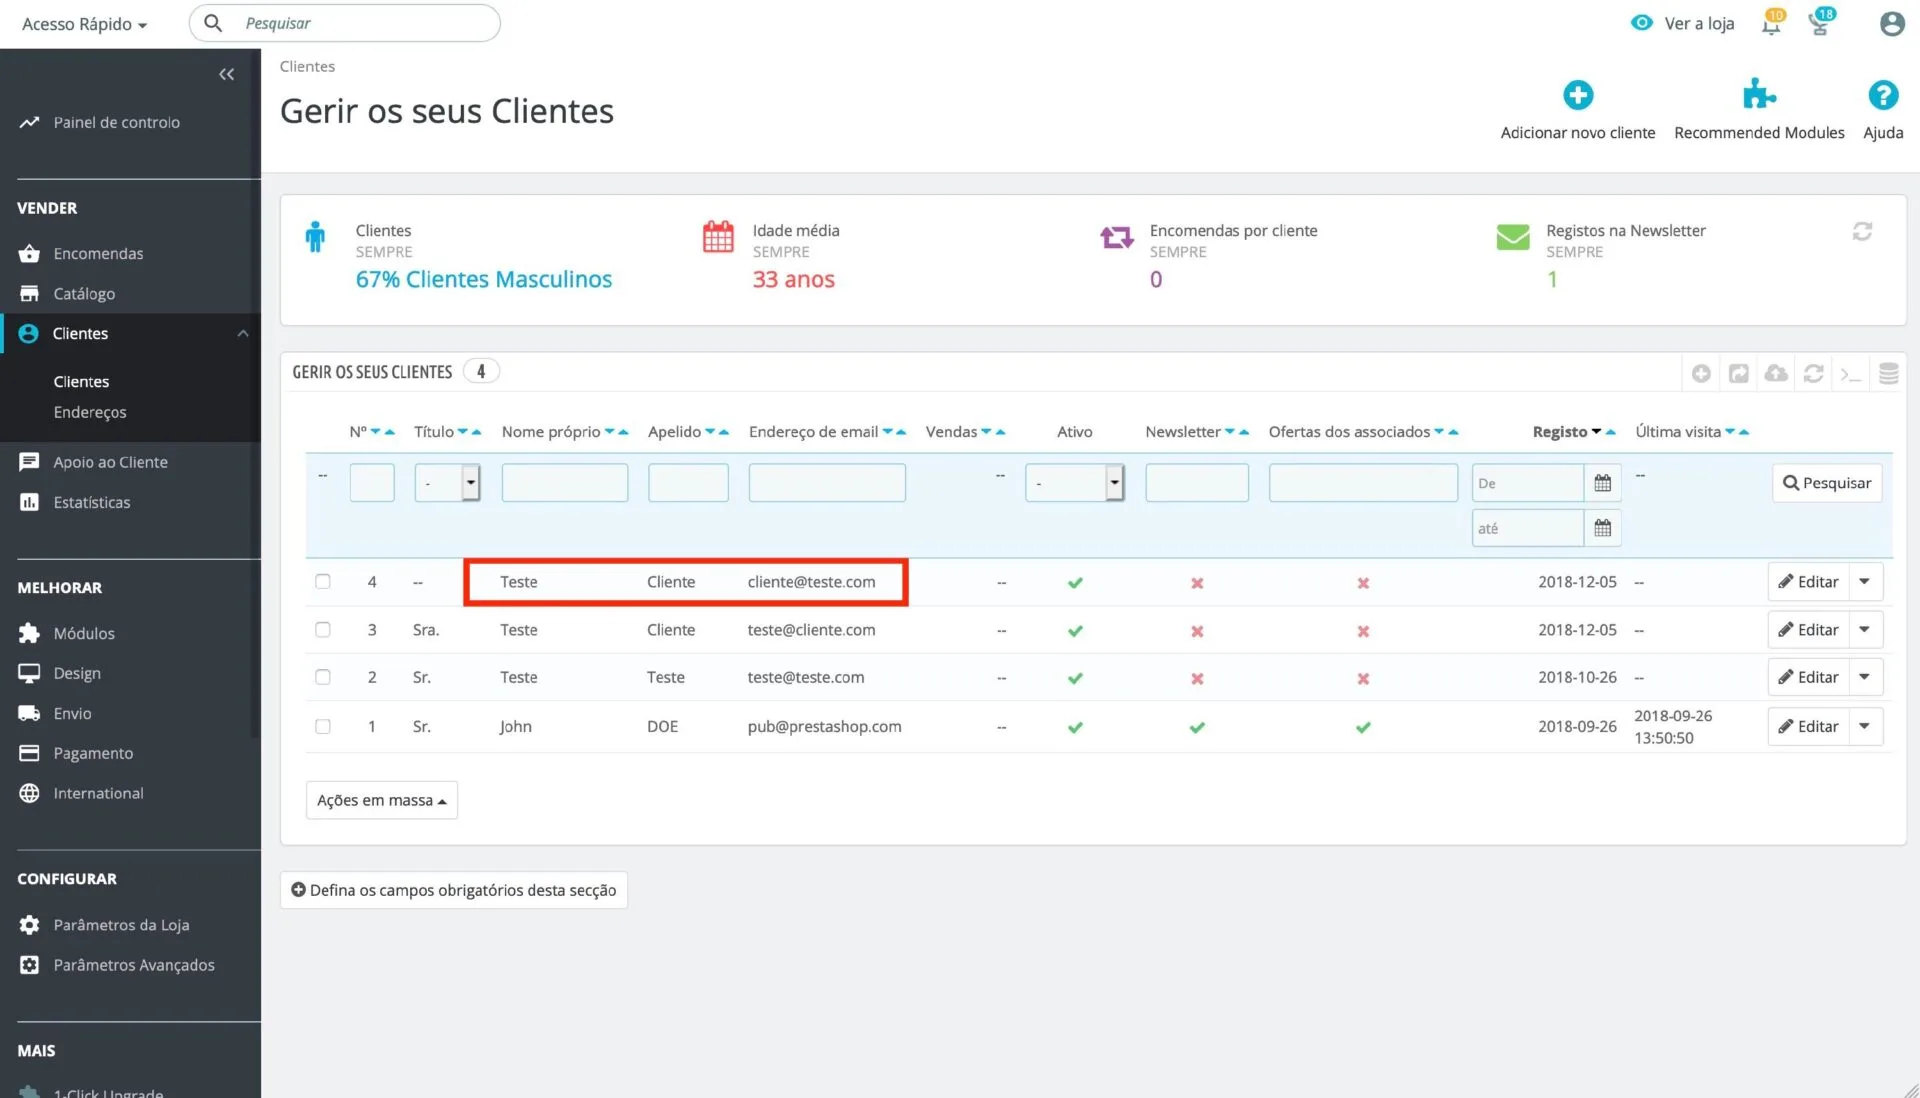Viewport: 1920px width, 1098px height.
Task: Click Editar button for teste@teste.com row
Action: 1808,677
